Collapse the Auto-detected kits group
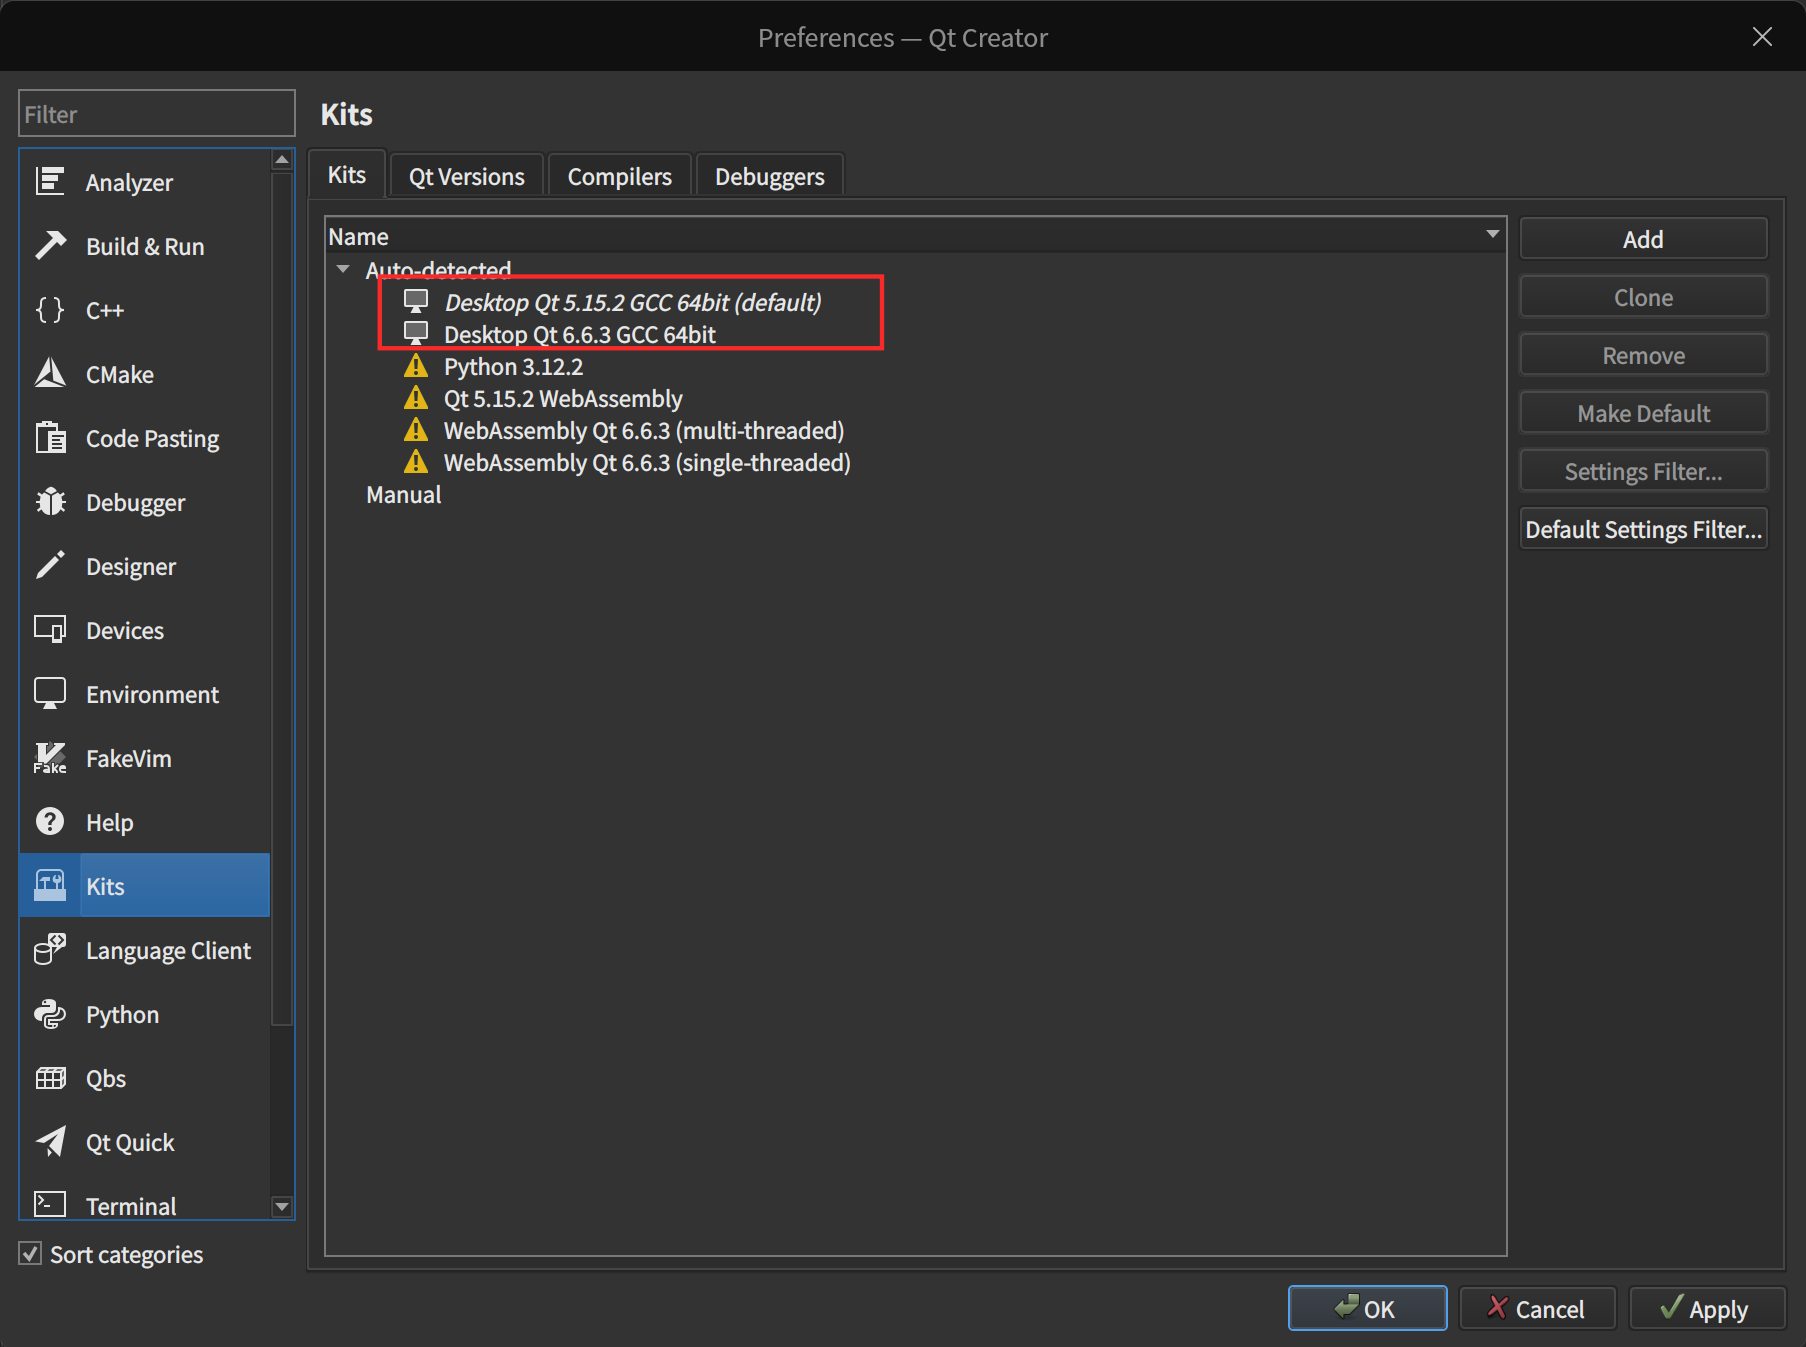The height and width of the screenshot is (1347, 1806). (x=343, y=269)
